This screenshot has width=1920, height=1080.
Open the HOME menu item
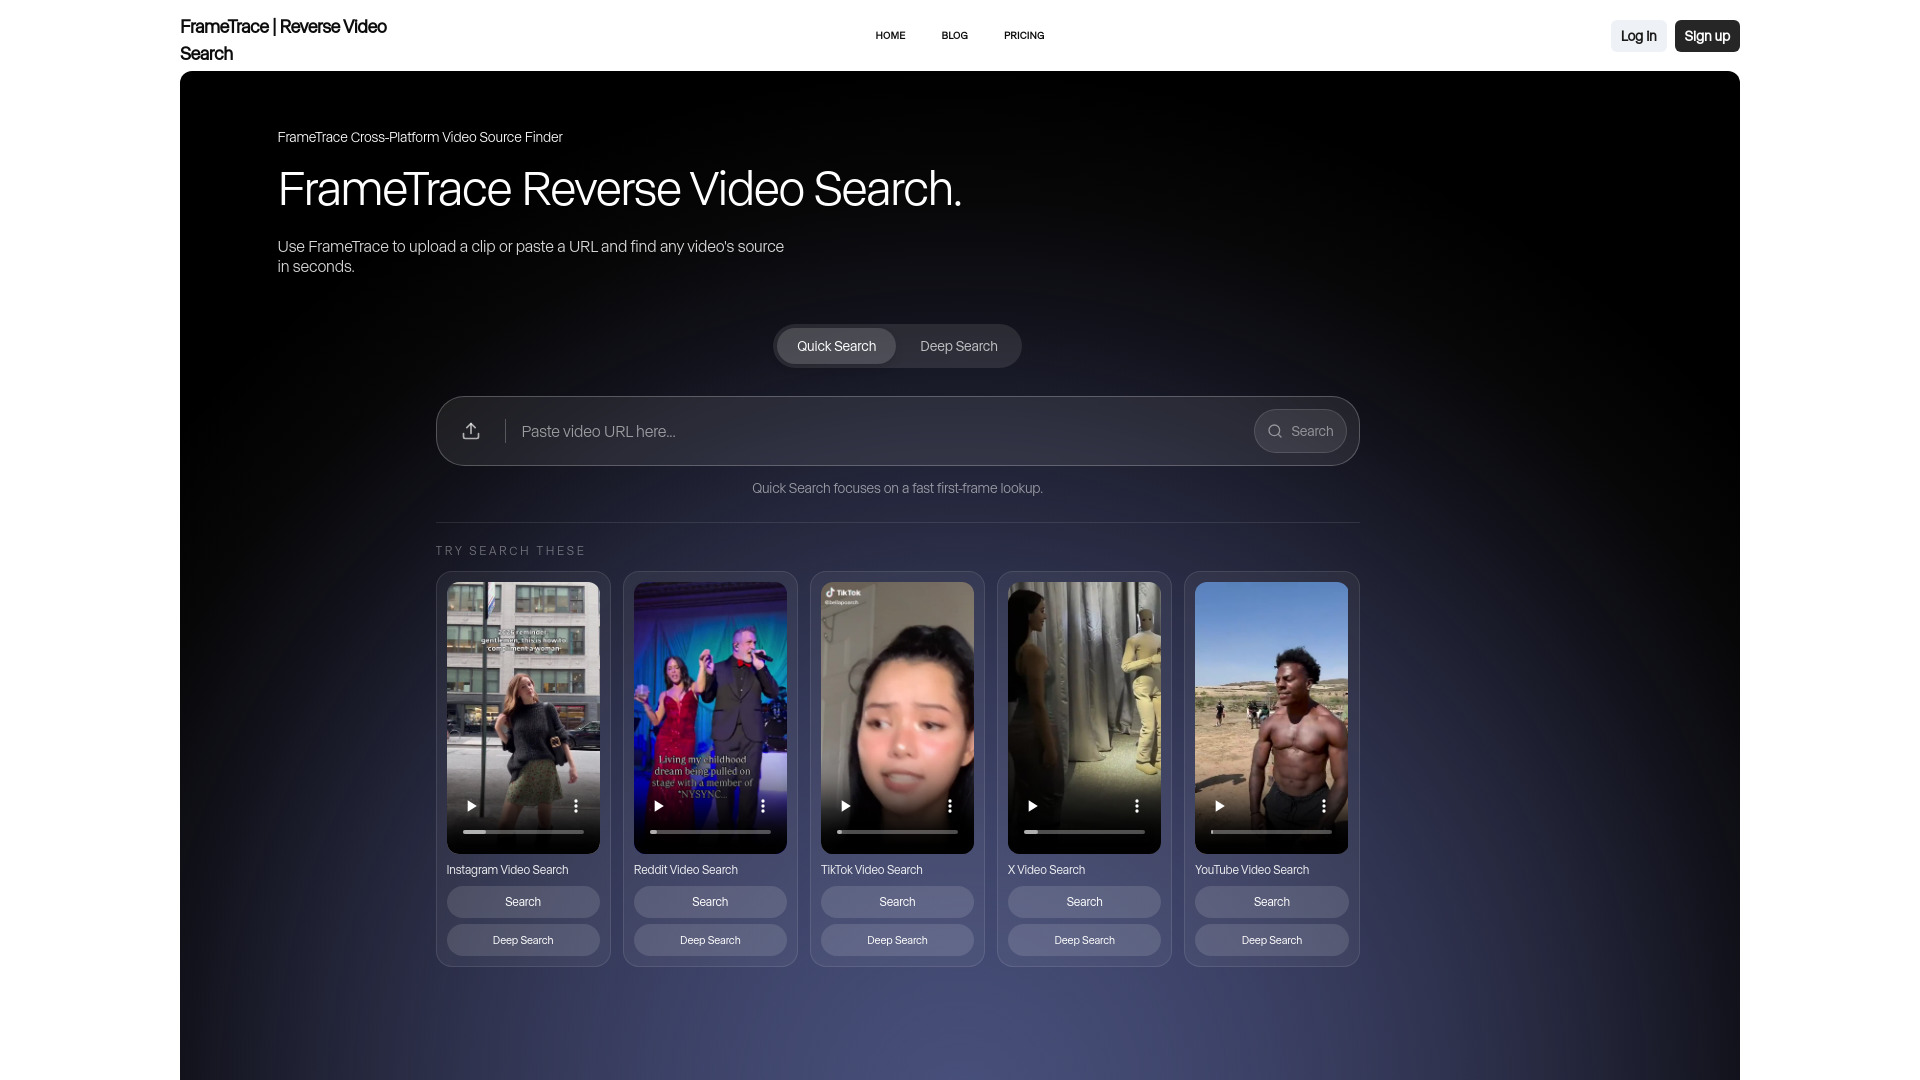[x=890, y=35]
